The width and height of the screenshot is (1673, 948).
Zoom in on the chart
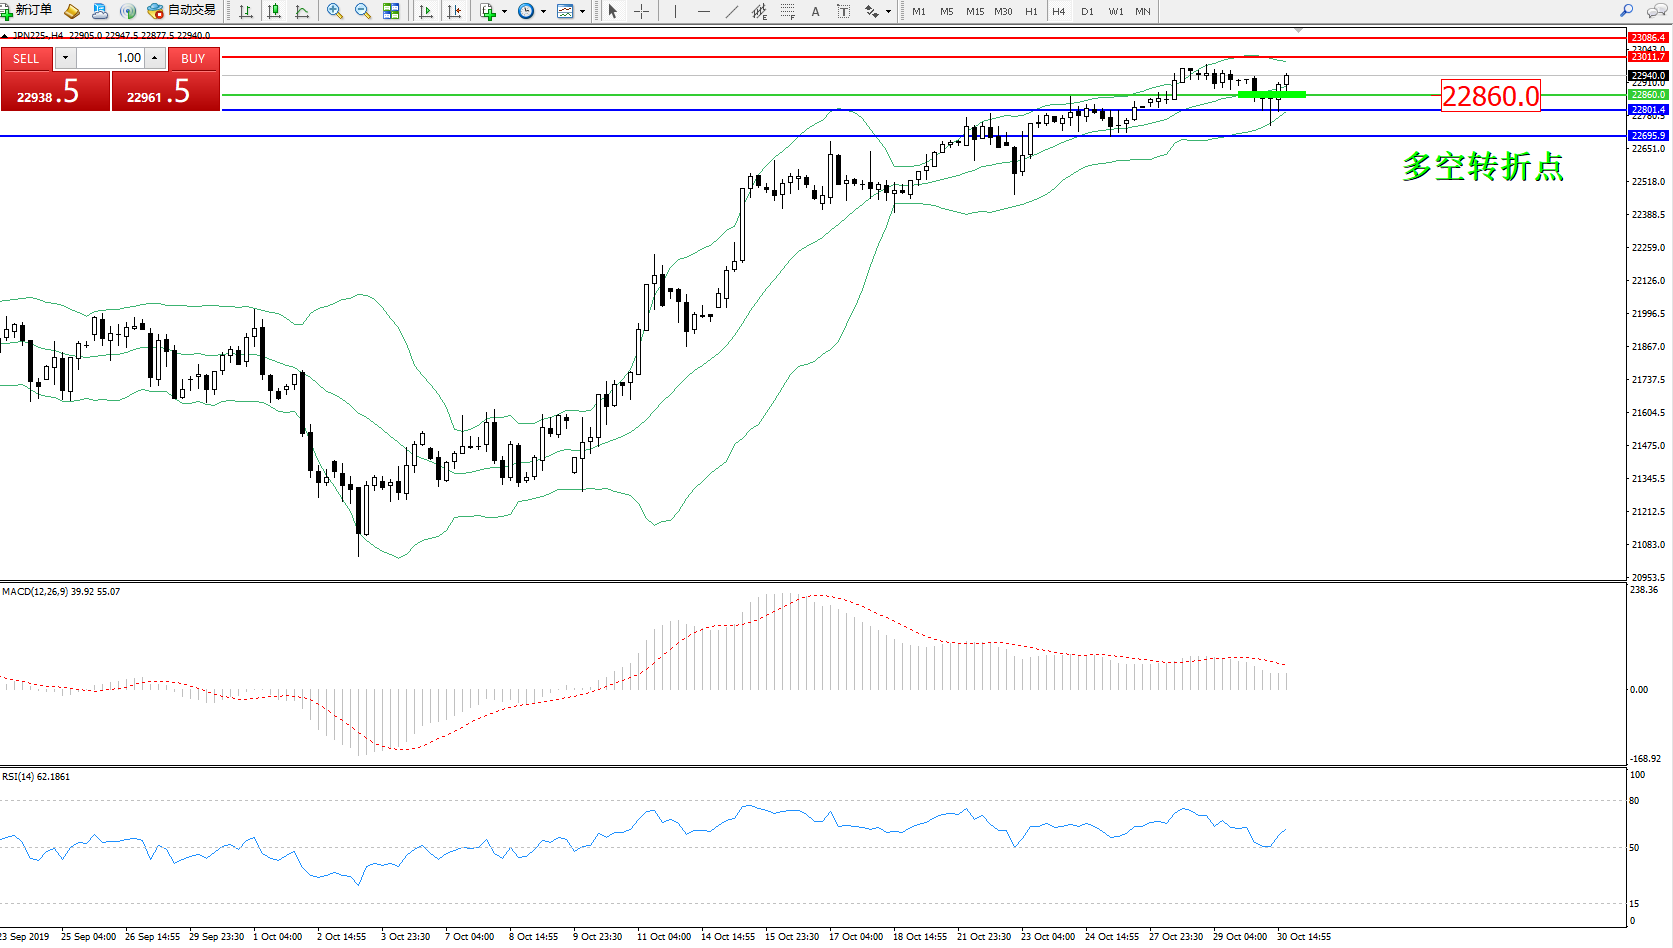334,11
